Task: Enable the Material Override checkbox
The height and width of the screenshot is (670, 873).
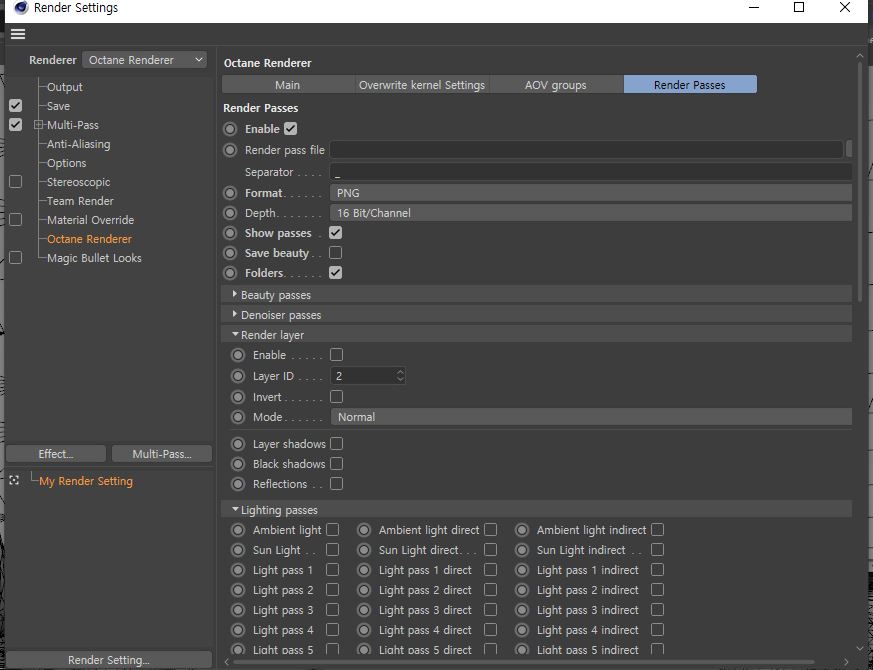Action: pos(16,220)
